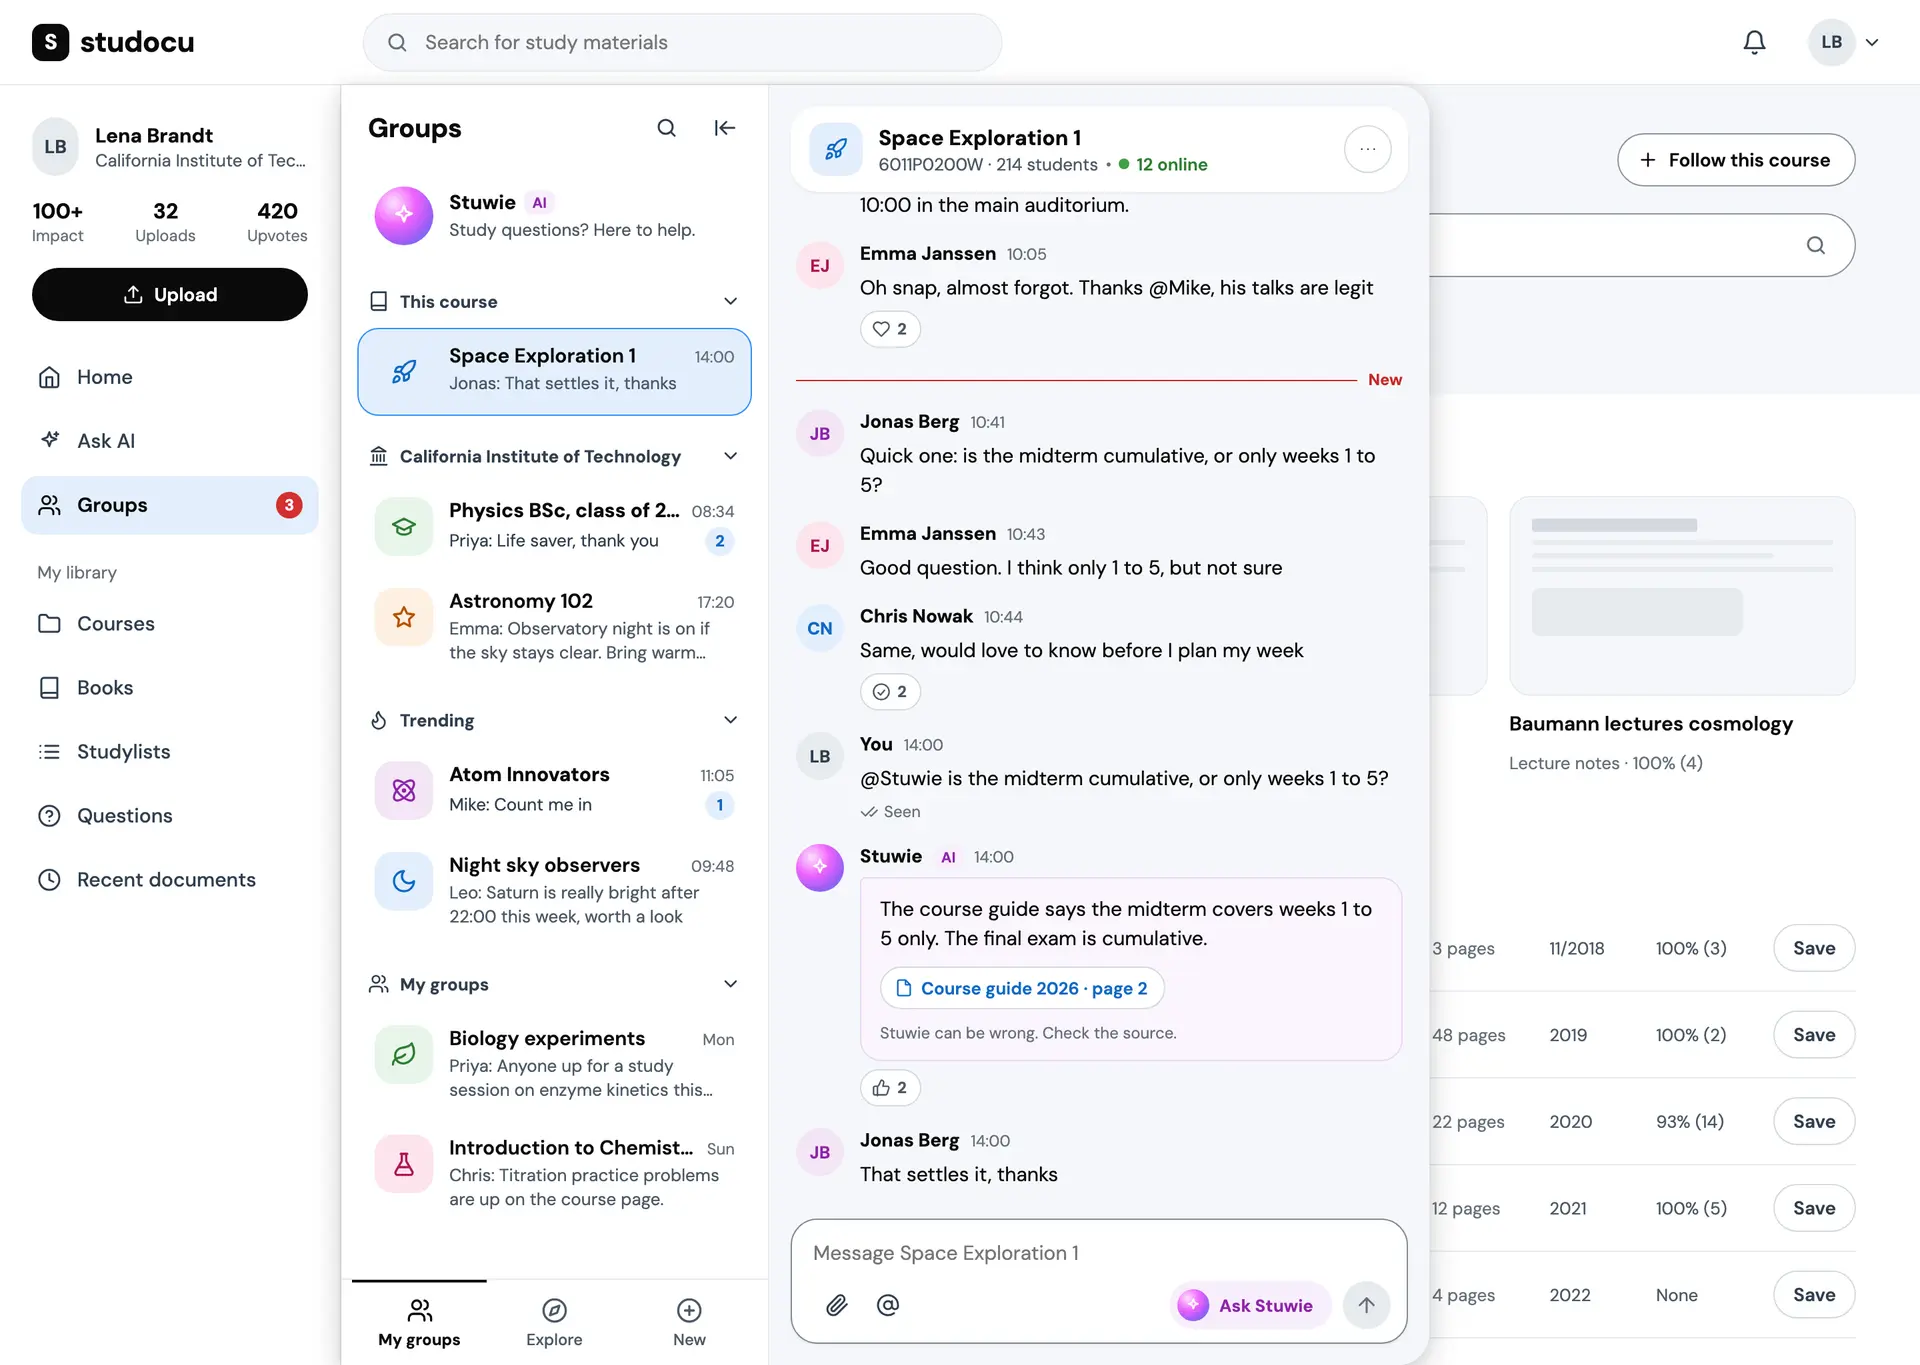Click the Stuwie AI avatar in groups list
The width and height of the screenshot is (1920, 1365).
pyautogui.click(x=404, y=215)
